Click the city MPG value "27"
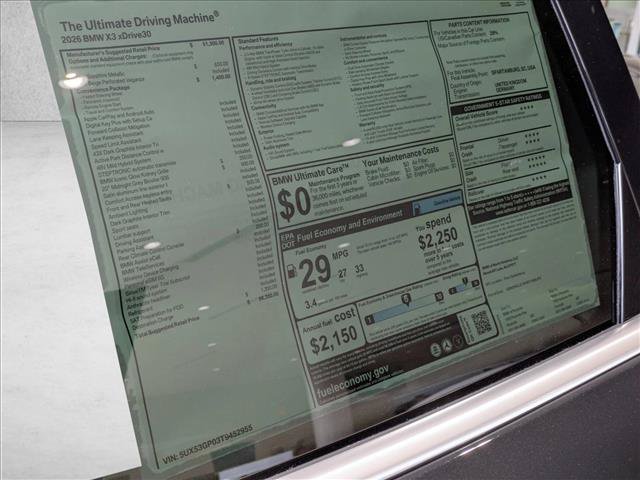Screen dimensions: 640x480 pyautogui.click(x=342, y=273)
